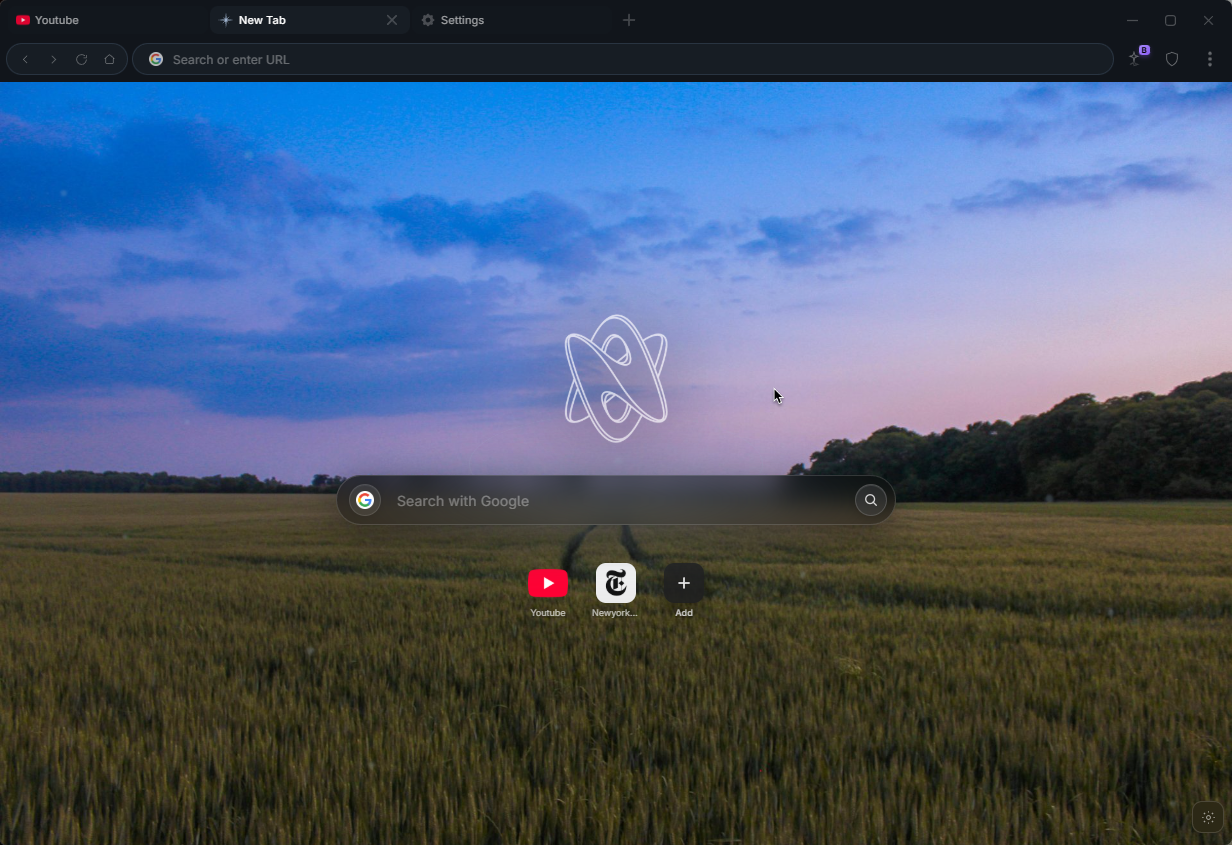Open the shield privacy protections icon
Image resolution: width=1232 pixels, height=845 pixels.
pyautogui.click(x=1172, y=59)
